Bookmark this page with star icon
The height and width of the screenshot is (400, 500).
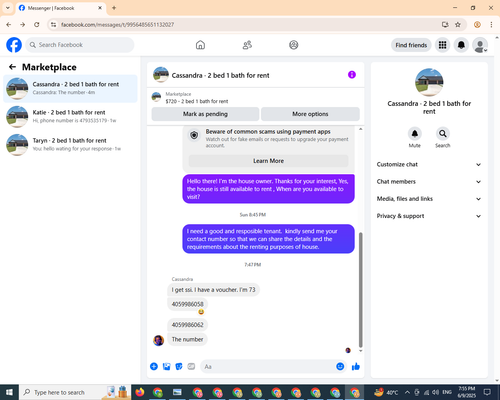[458, 24]
